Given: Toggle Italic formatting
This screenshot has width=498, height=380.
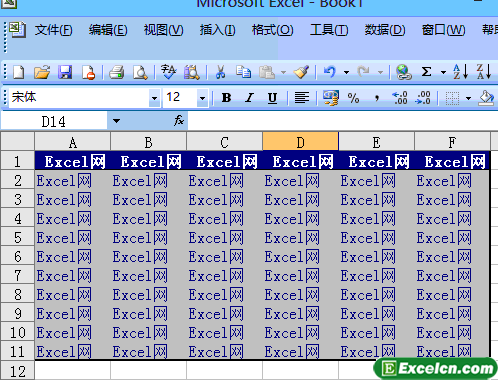Looking at the screenshot, I should click(x=249, y=98).
